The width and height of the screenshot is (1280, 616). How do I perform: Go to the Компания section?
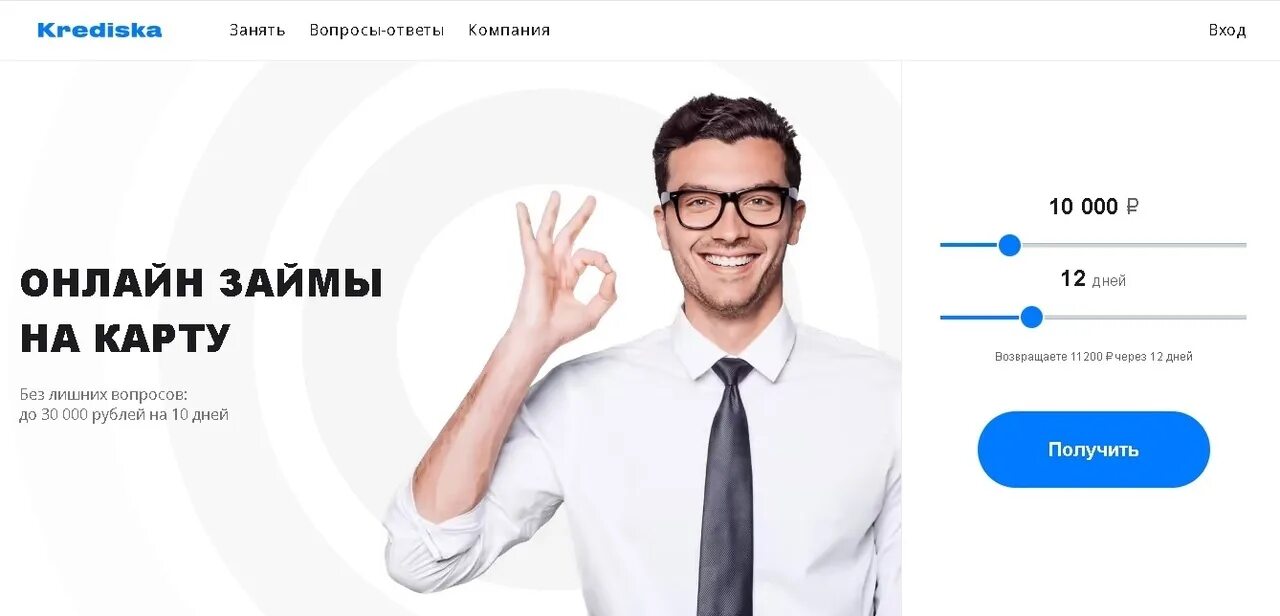[509, 30]
